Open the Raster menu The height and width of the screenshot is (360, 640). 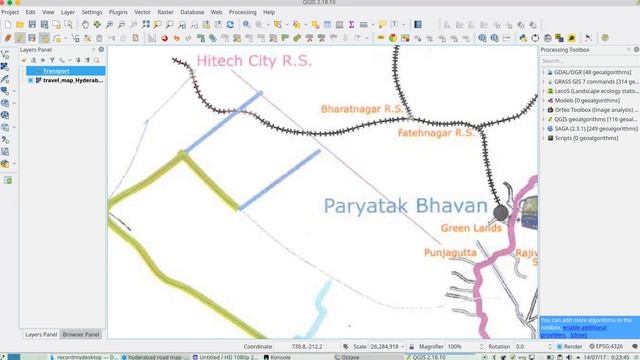[165, 12]
